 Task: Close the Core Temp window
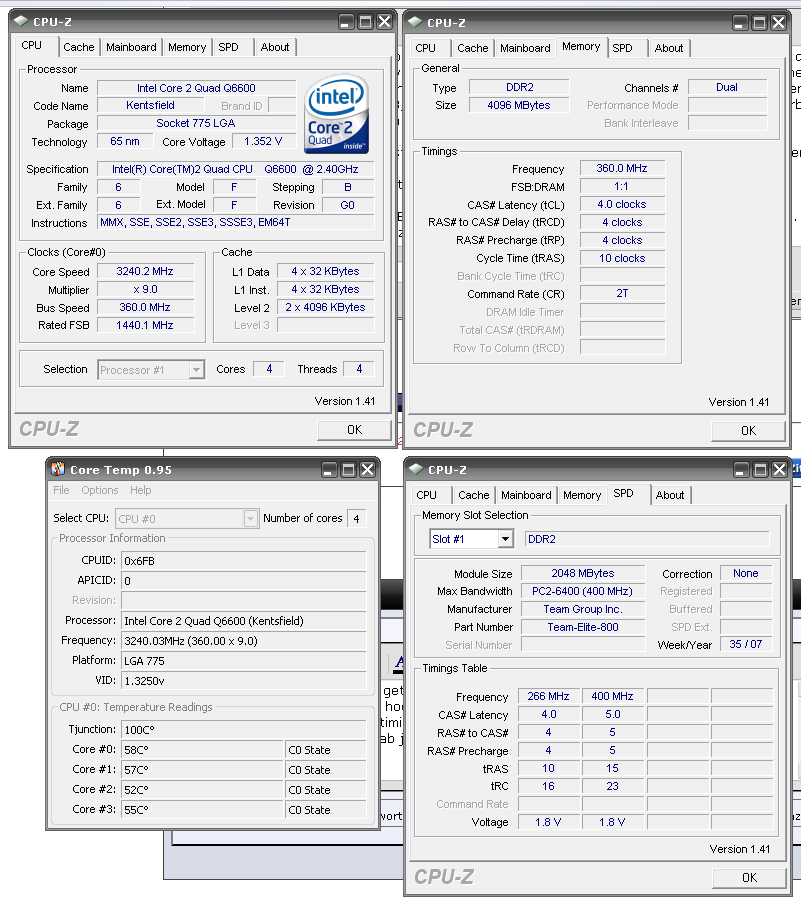[368, 470]
